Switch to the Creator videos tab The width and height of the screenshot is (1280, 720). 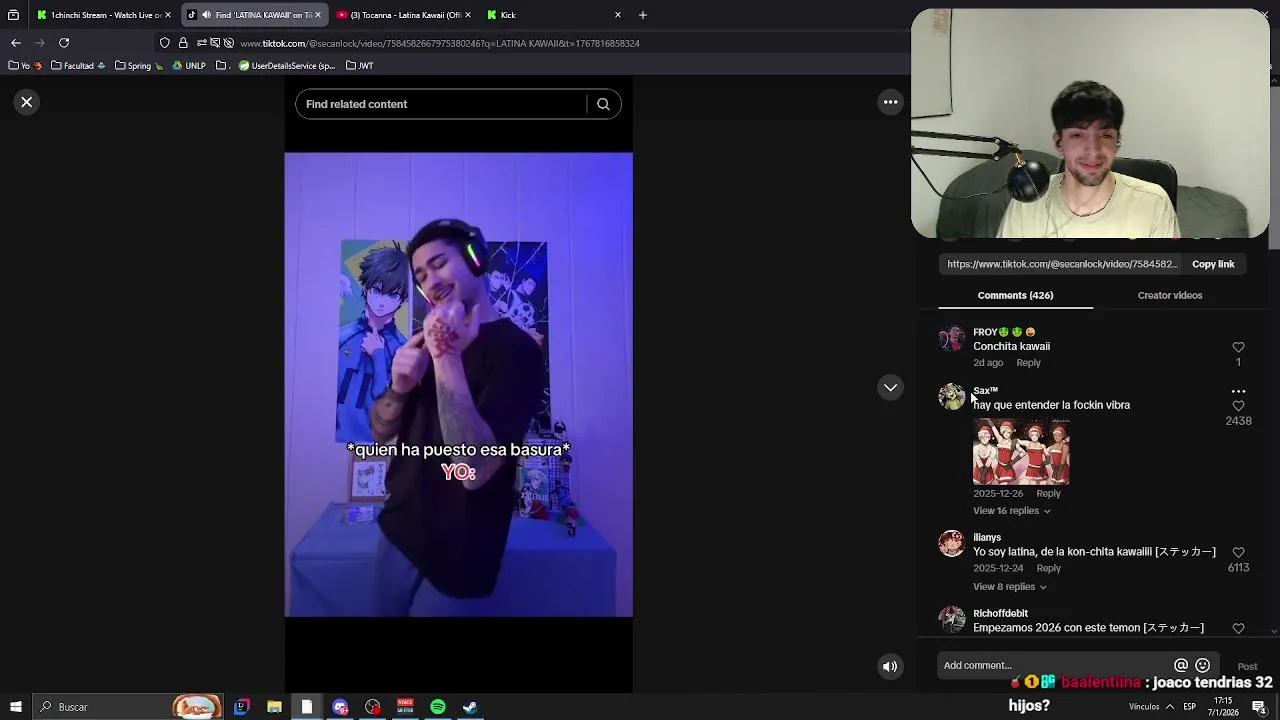1170,295
